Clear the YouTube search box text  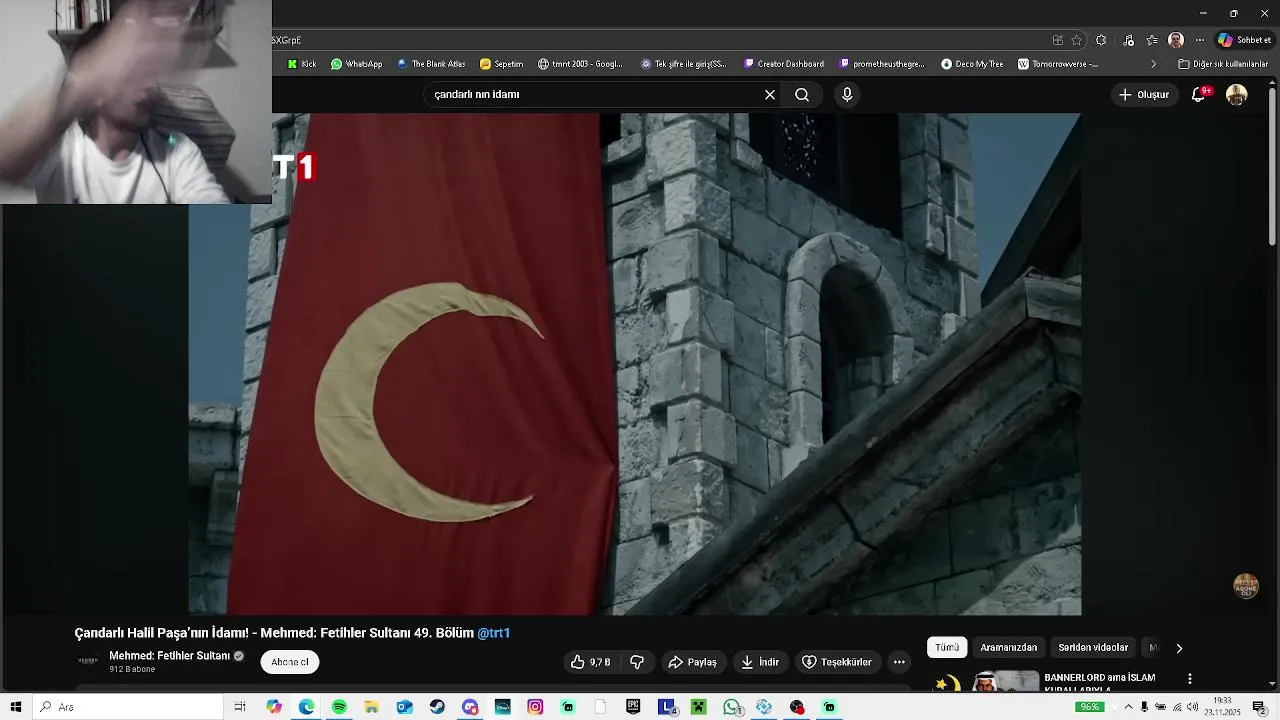[x=770, y=94]
